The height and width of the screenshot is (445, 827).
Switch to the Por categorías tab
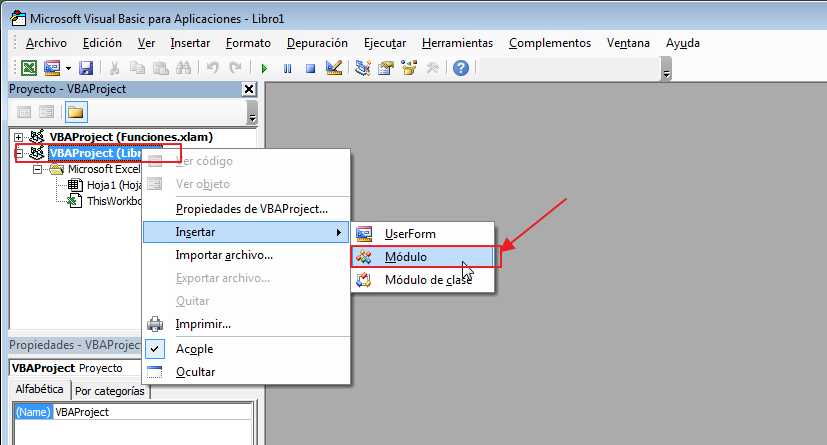click(109, 391)
